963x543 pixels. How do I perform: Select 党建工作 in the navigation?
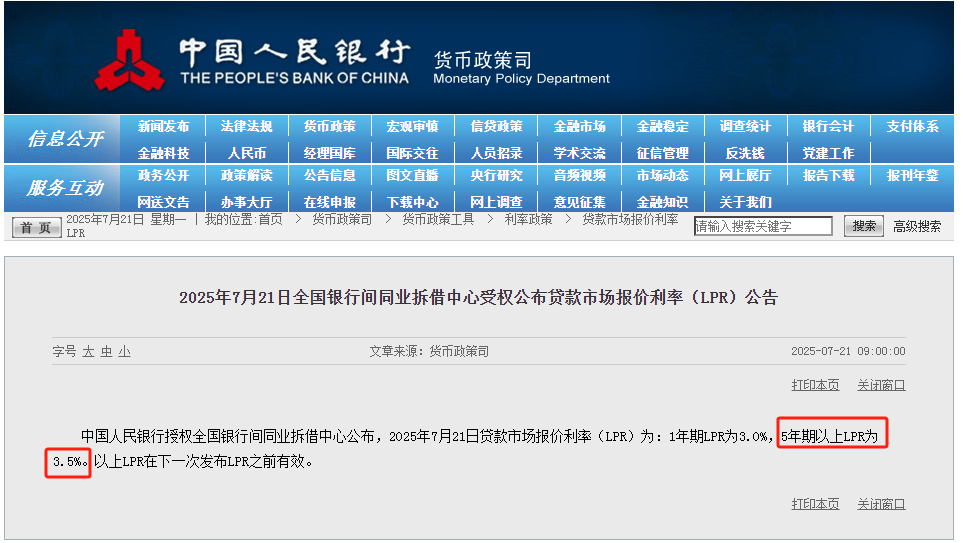(828, 153)
